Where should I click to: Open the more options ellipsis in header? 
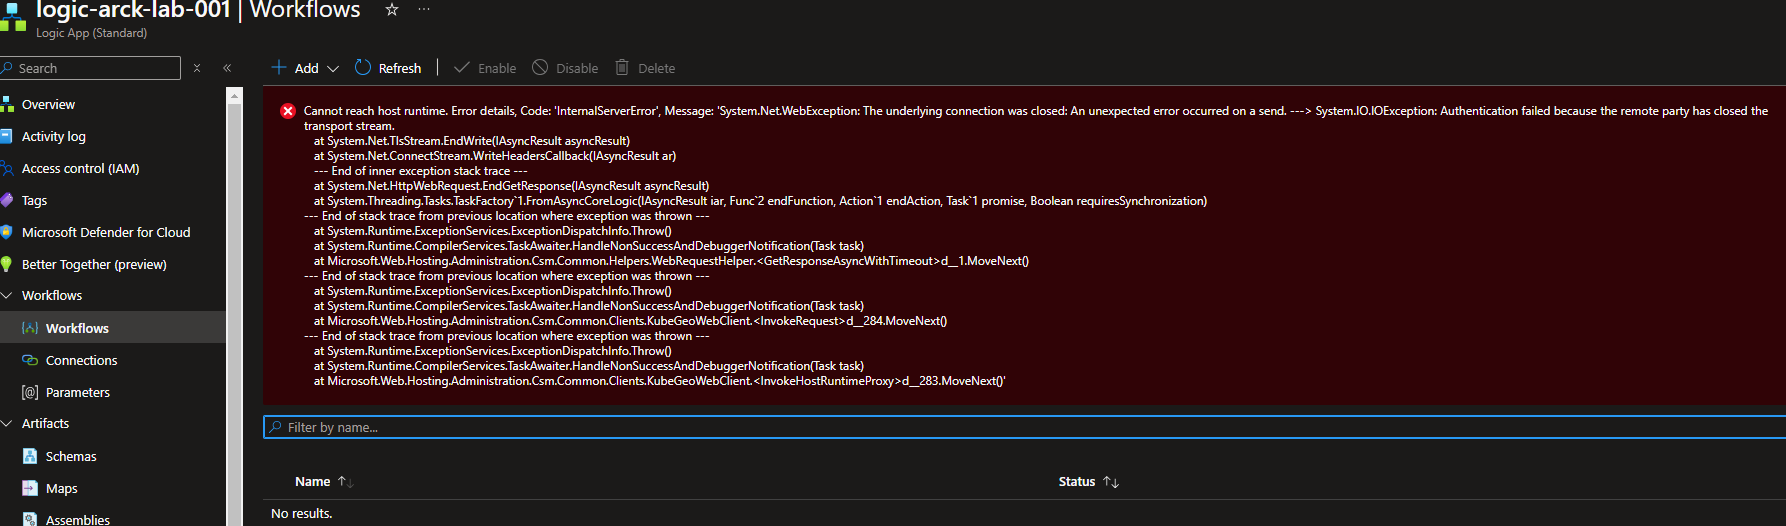[x=424, y=10]
